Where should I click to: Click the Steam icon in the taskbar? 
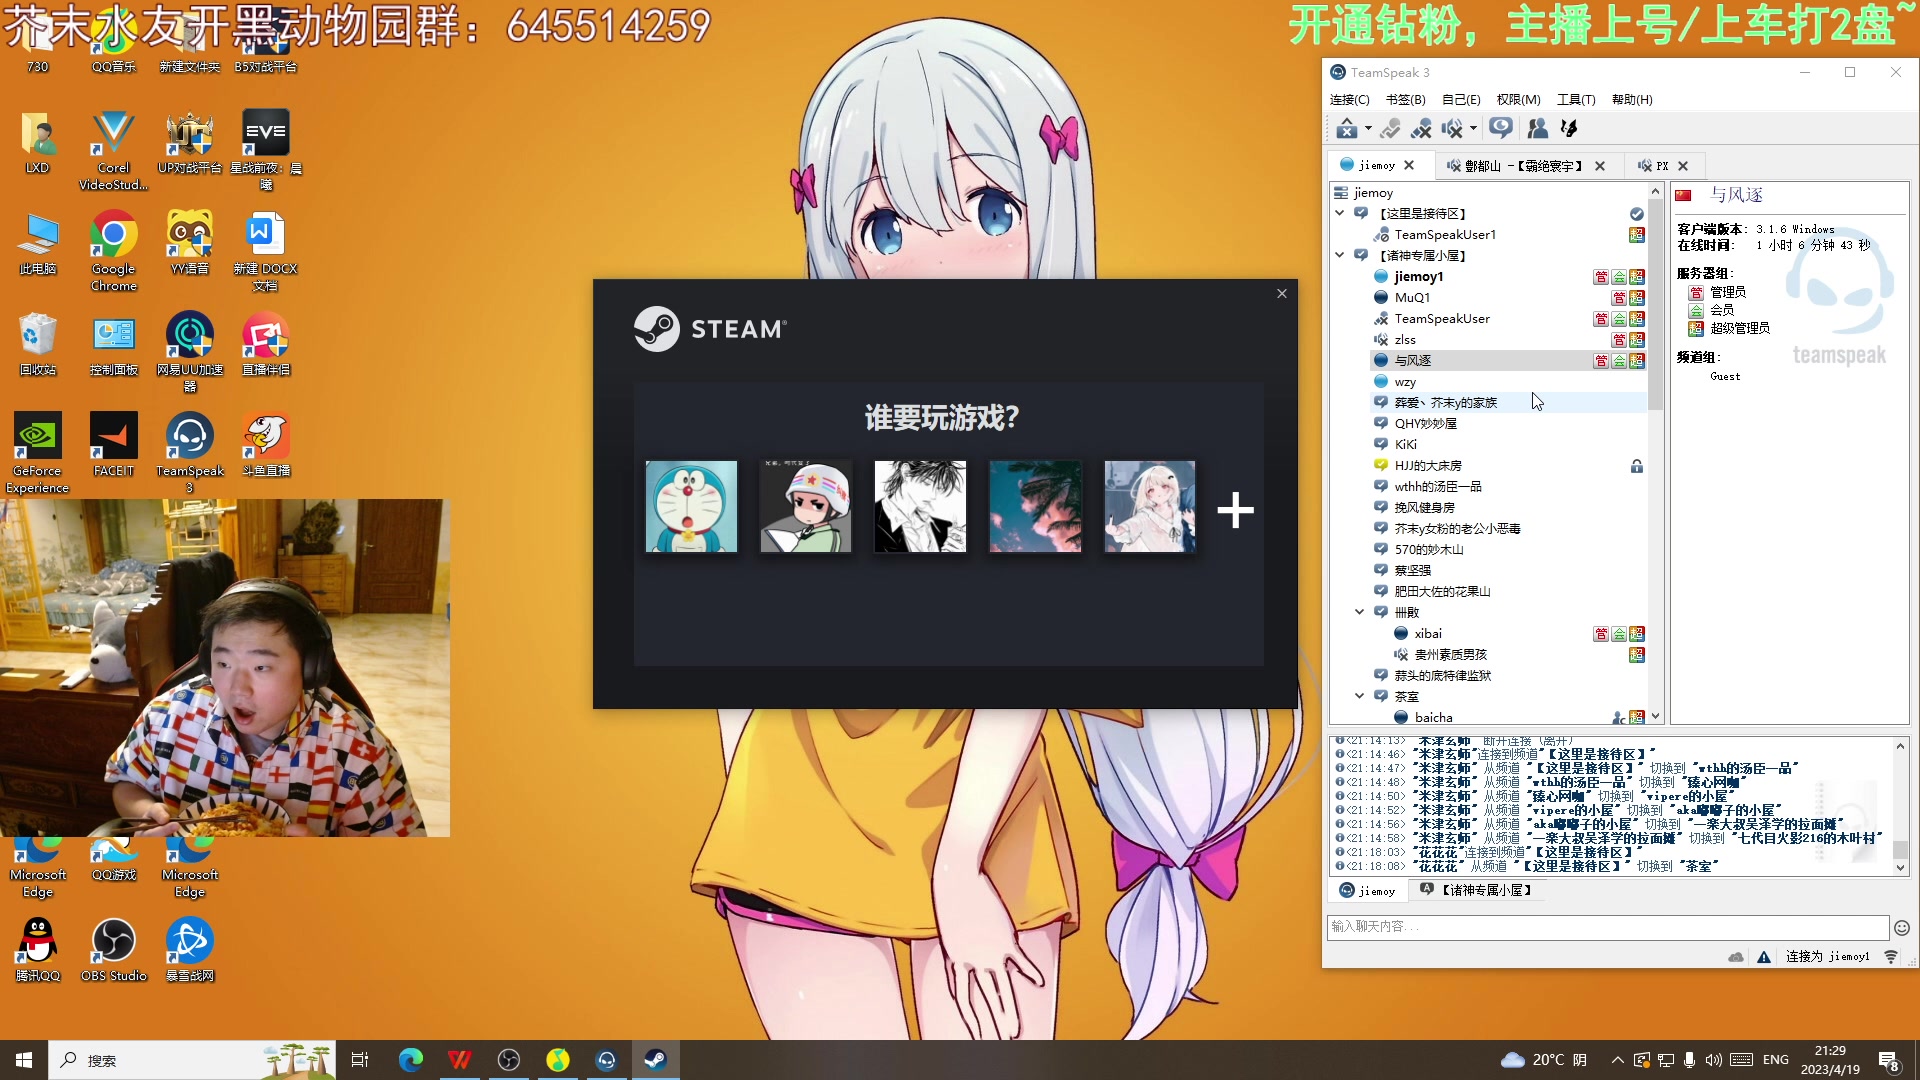coord(655,1060)
